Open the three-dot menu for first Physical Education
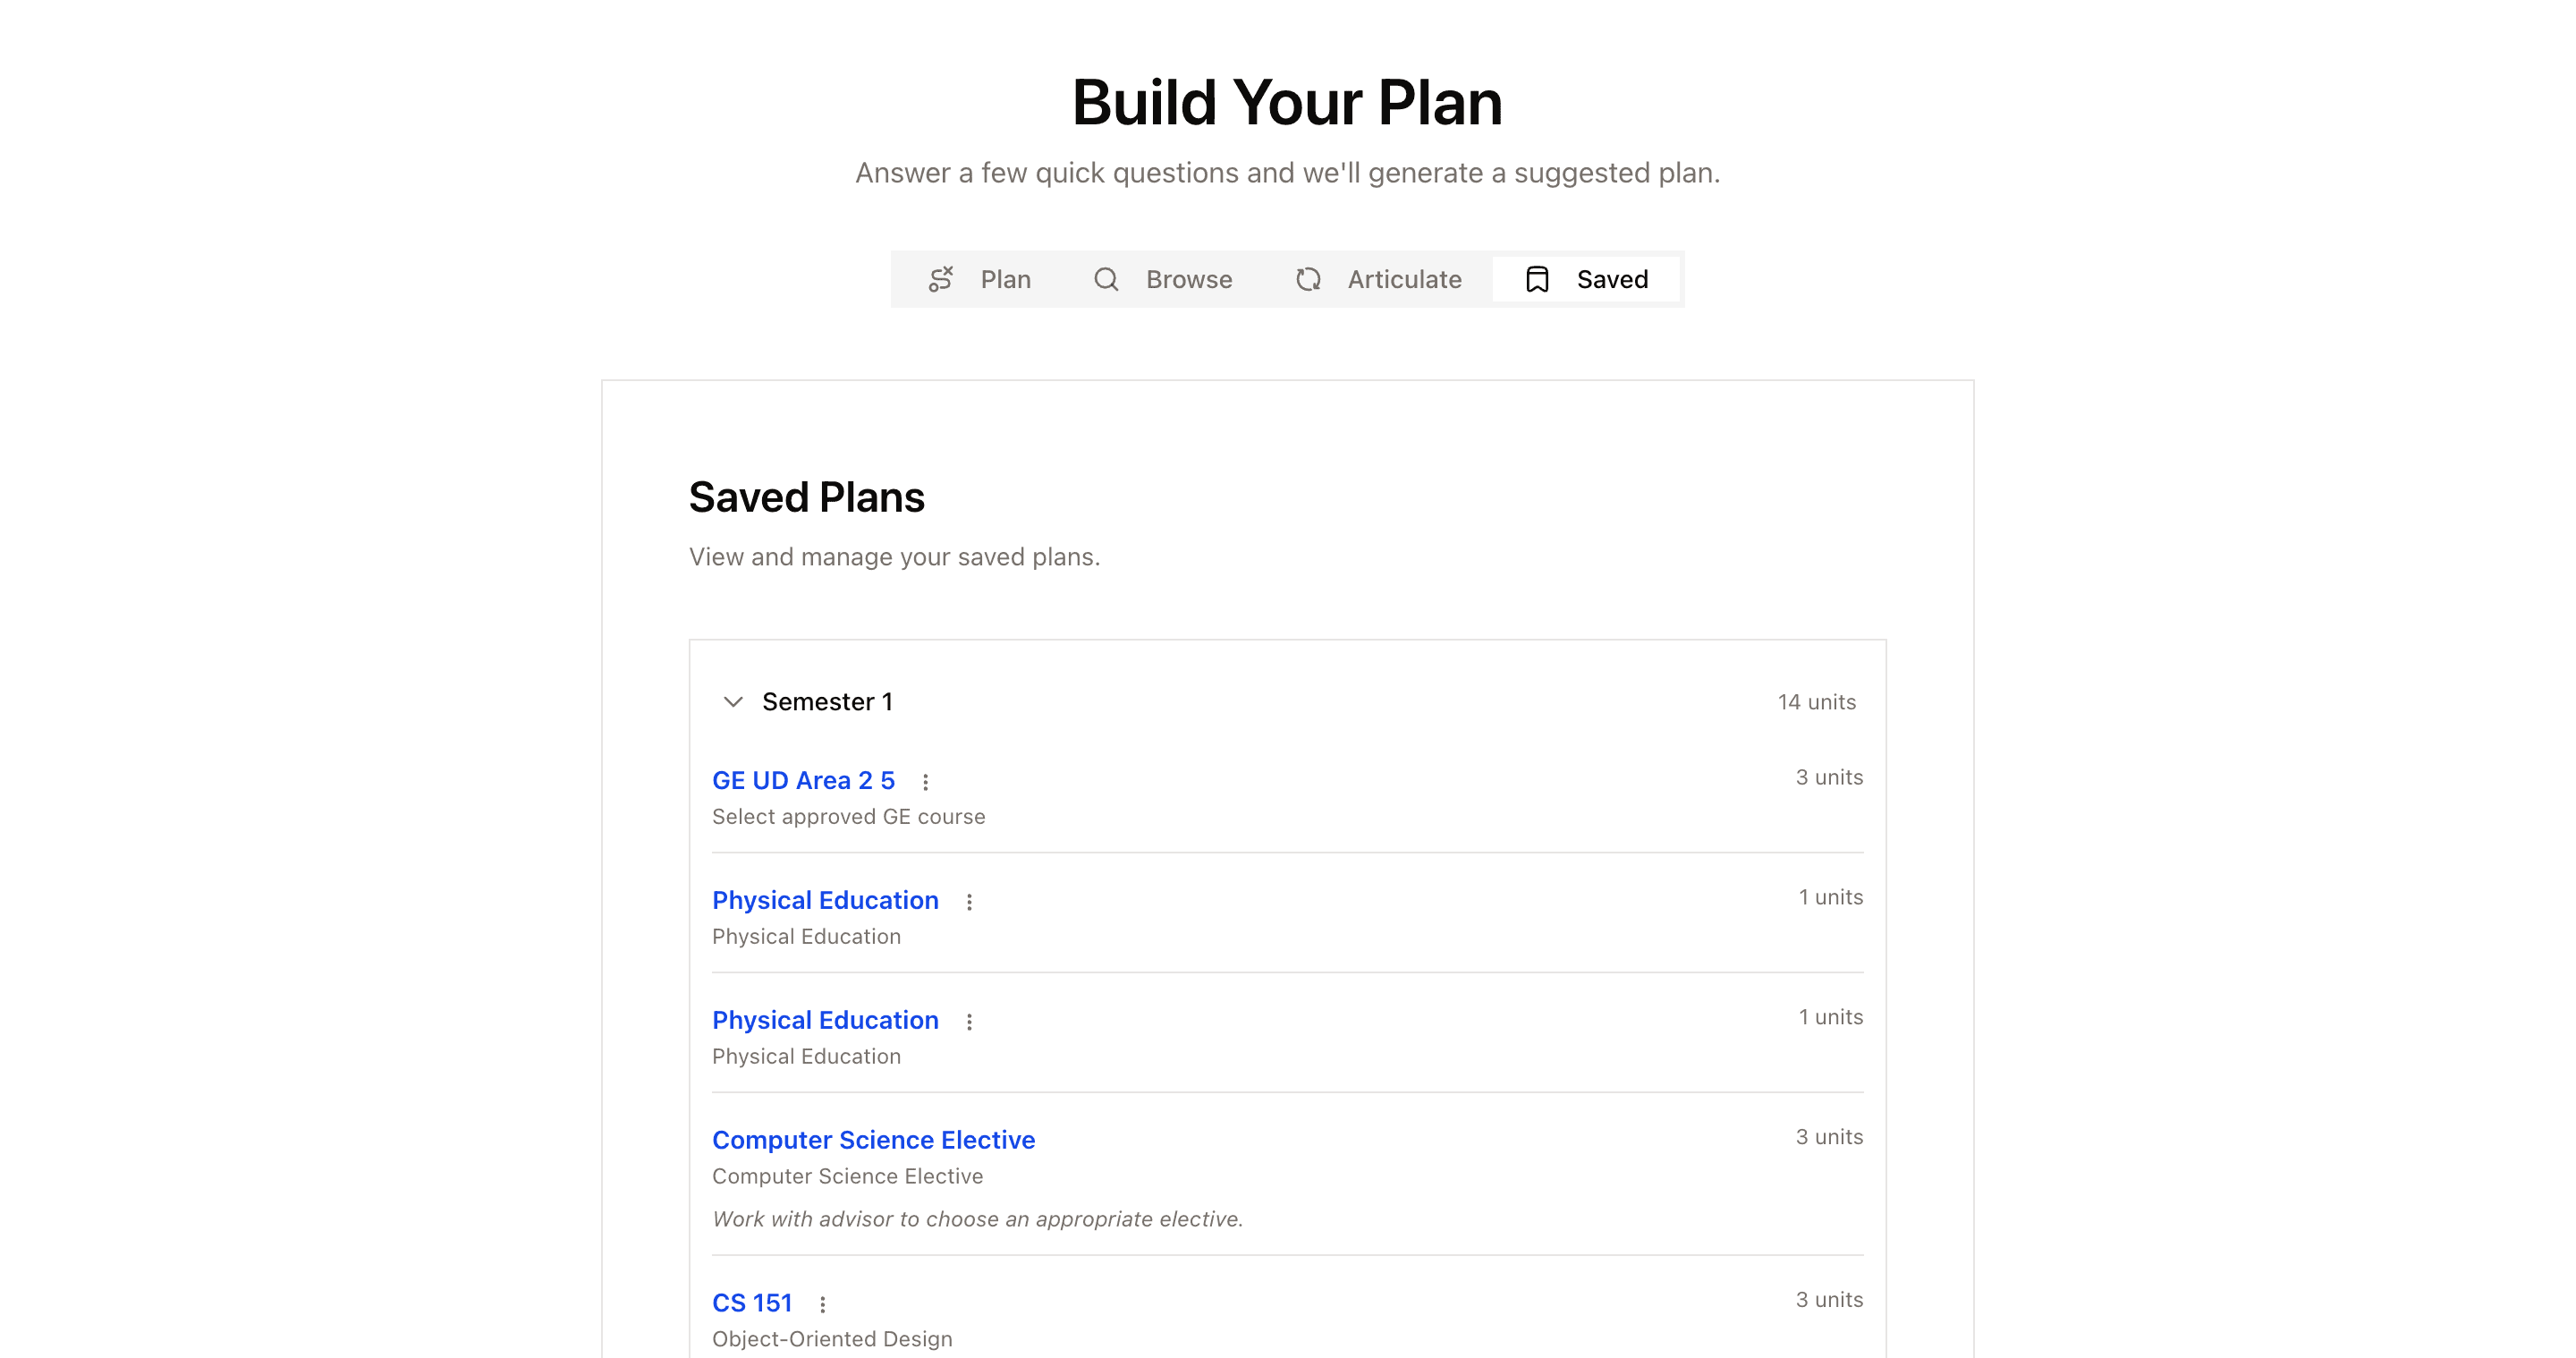Viewport: 2576px width, 1358px height. (x=969, y=901)
